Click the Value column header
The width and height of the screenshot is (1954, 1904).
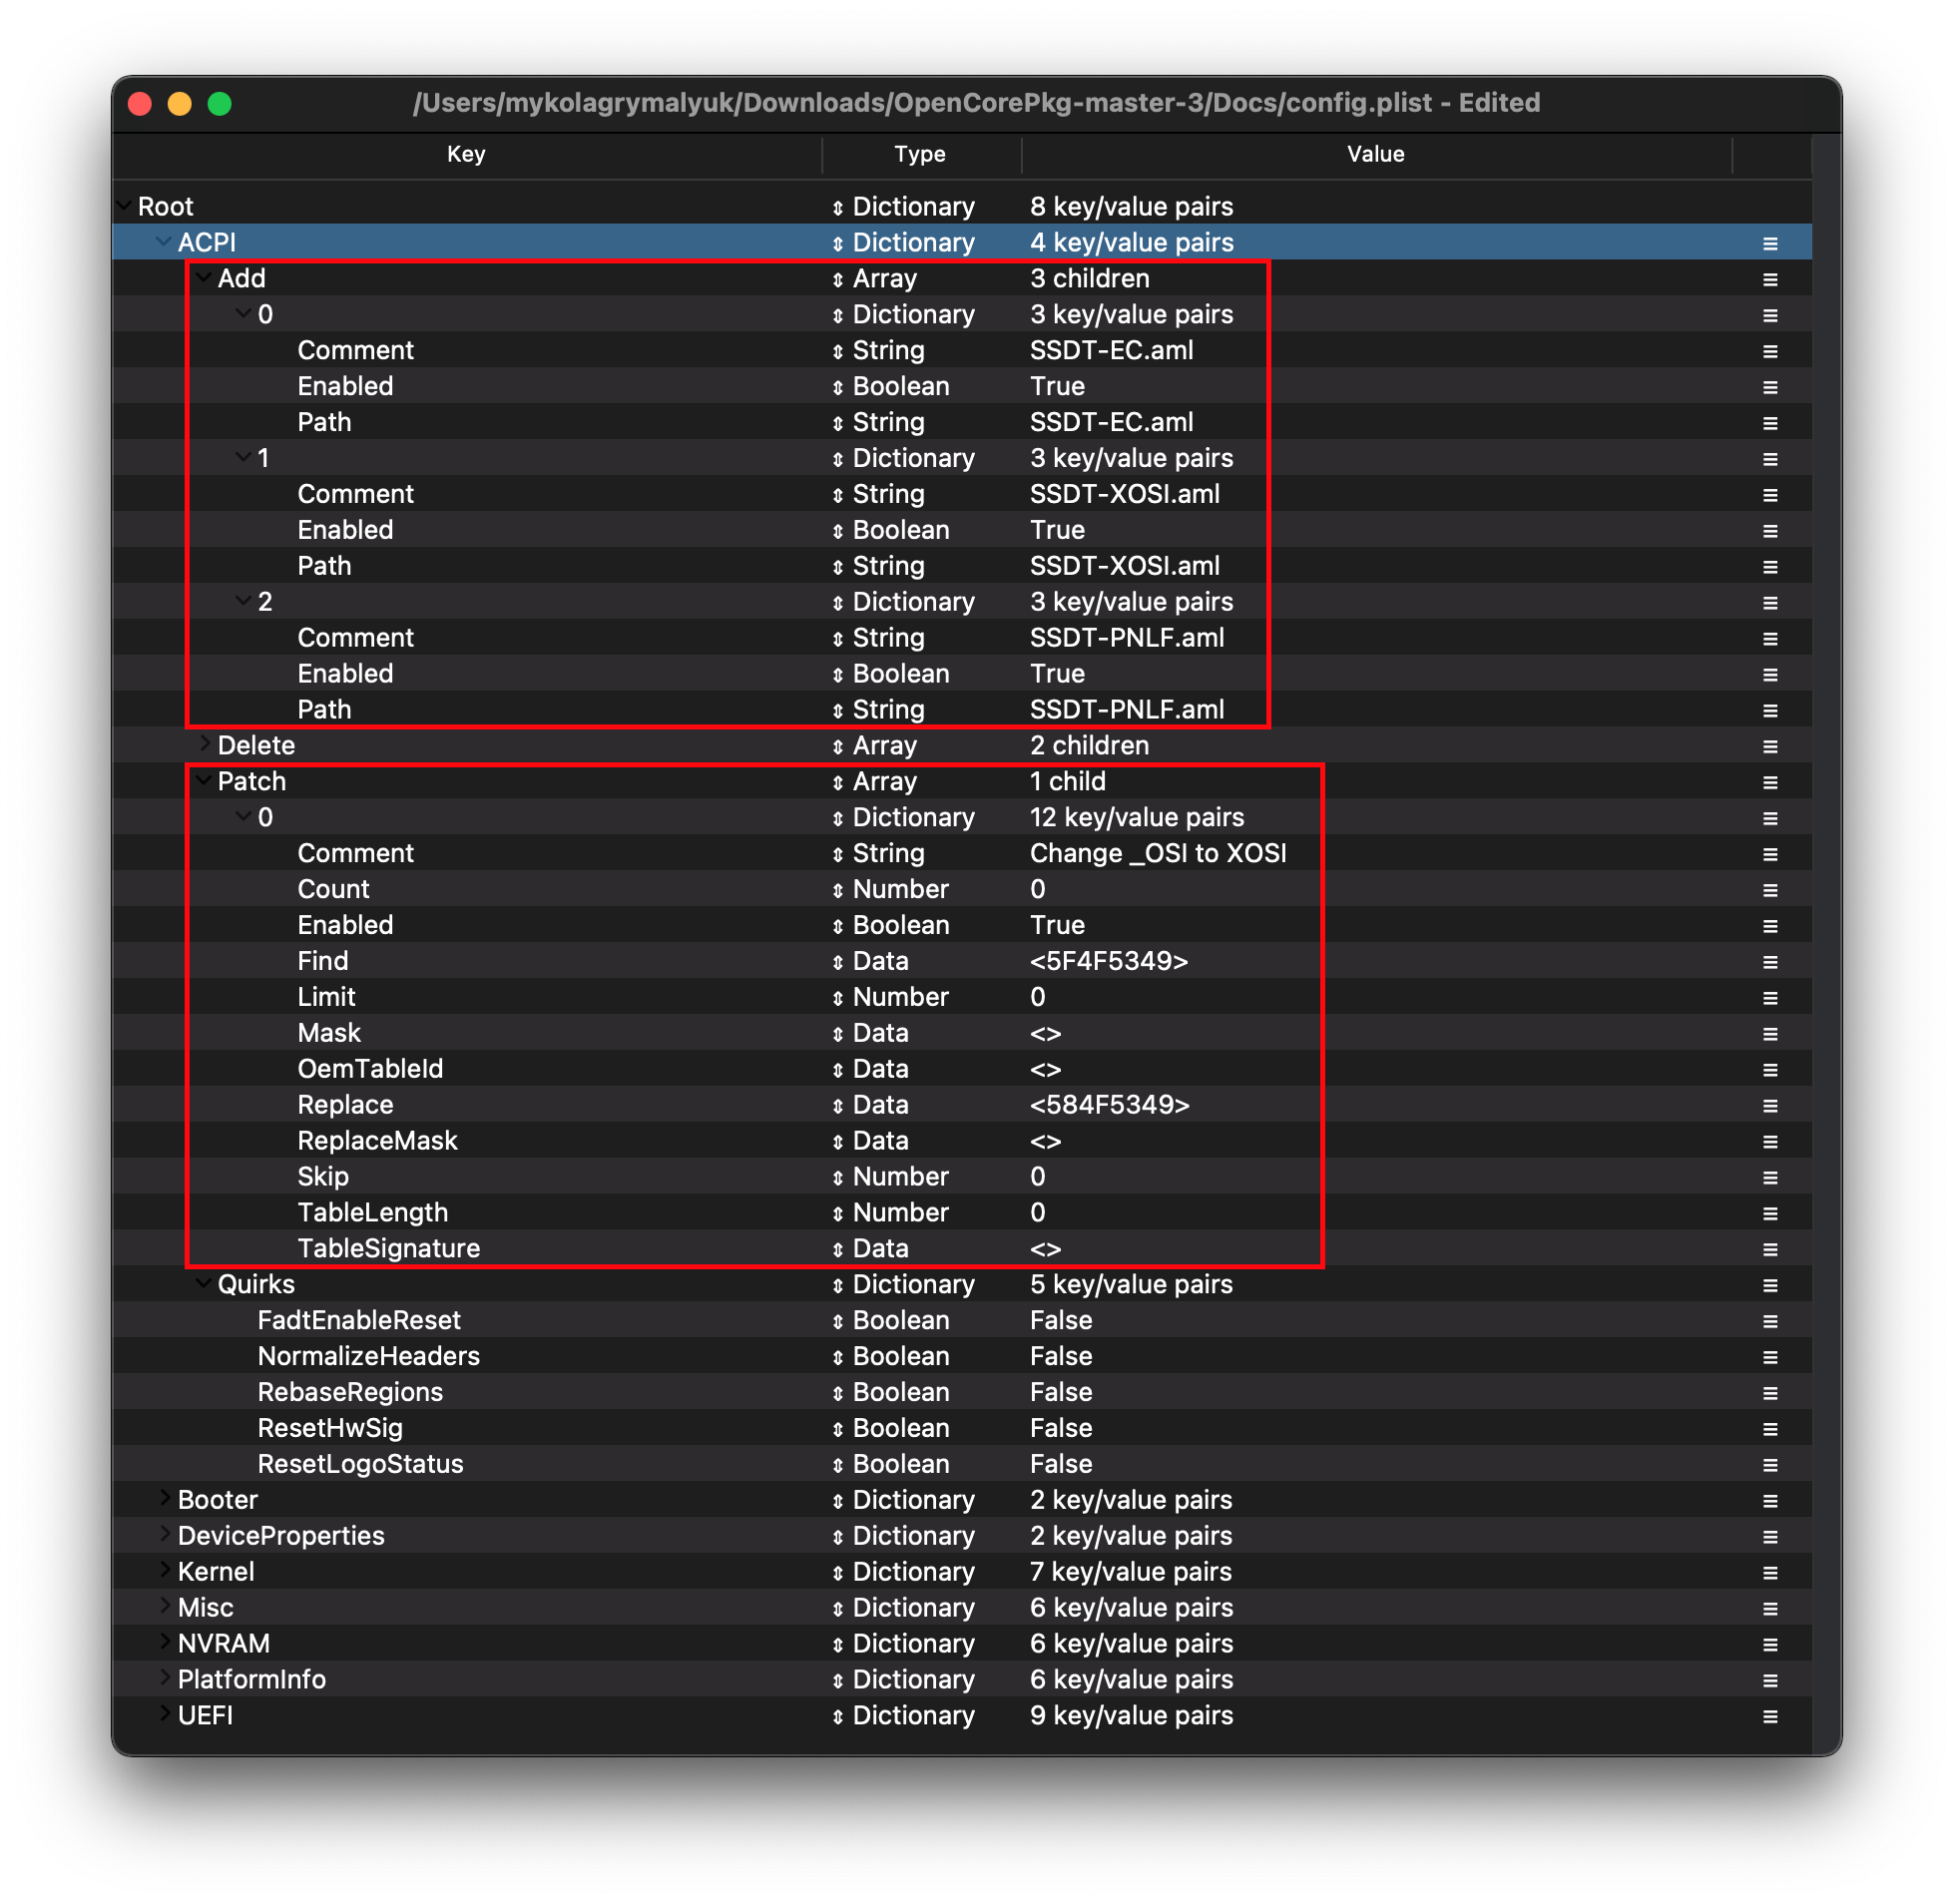point(1375,154)
